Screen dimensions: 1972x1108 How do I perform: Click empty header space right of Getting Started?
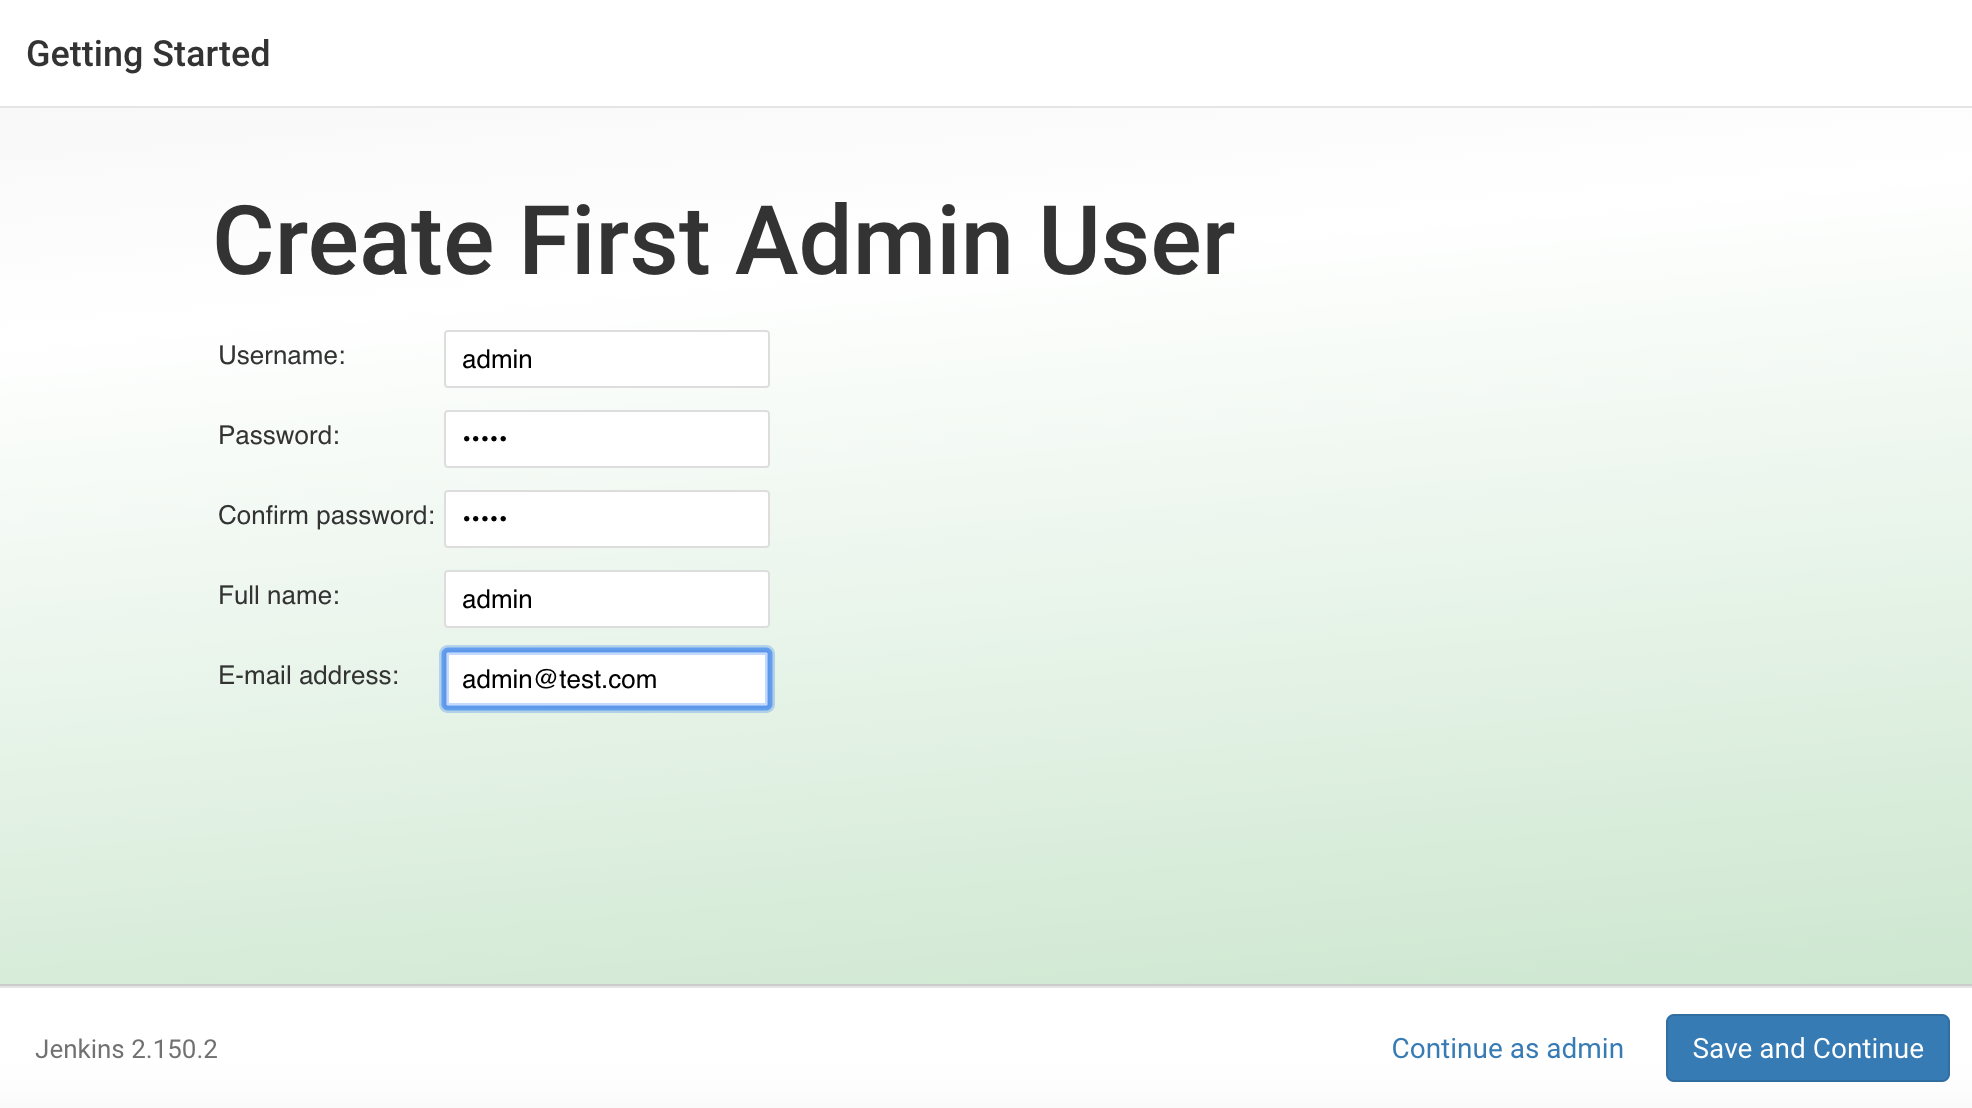pos(1100,54)
